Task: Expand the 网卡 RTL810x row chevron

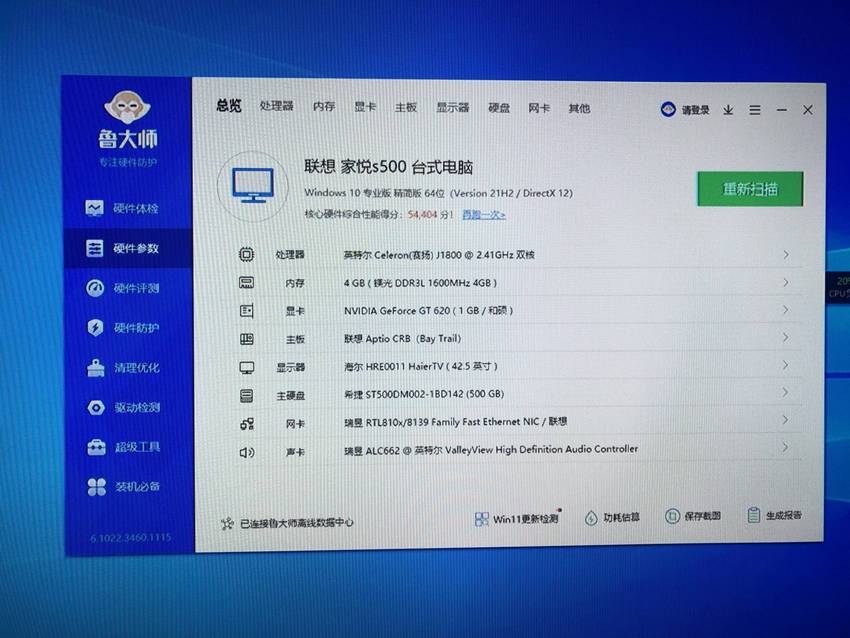Action: [x=785, y=420]
